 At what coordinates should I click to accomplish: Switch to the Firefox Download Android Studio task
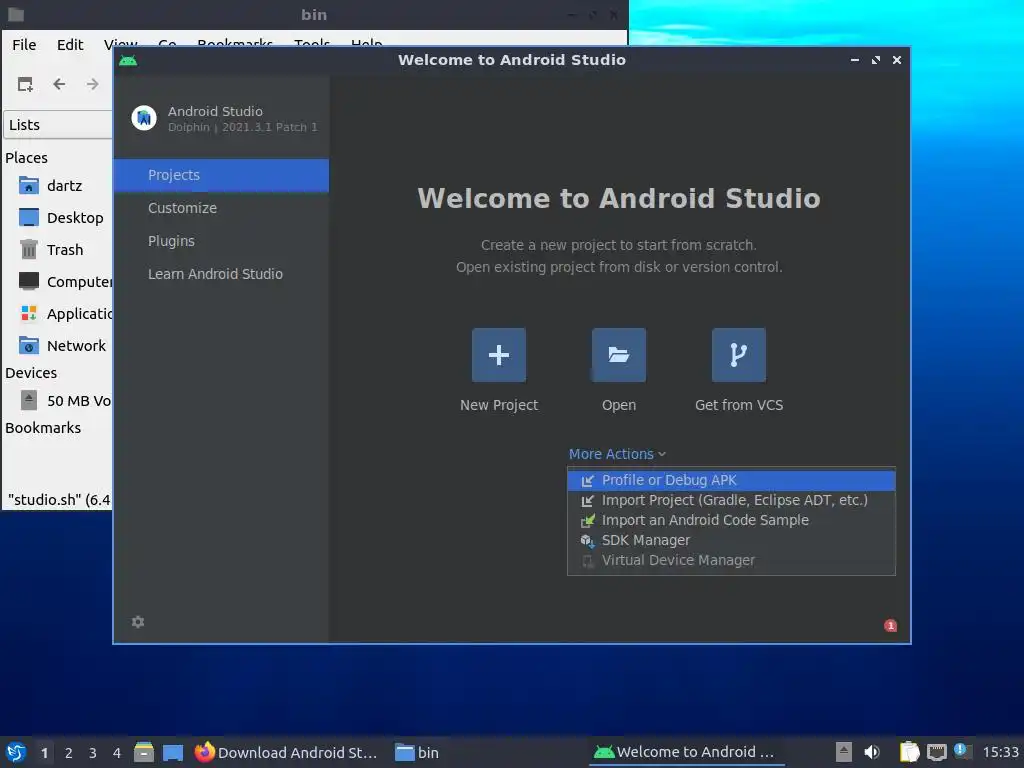[287, 752]
